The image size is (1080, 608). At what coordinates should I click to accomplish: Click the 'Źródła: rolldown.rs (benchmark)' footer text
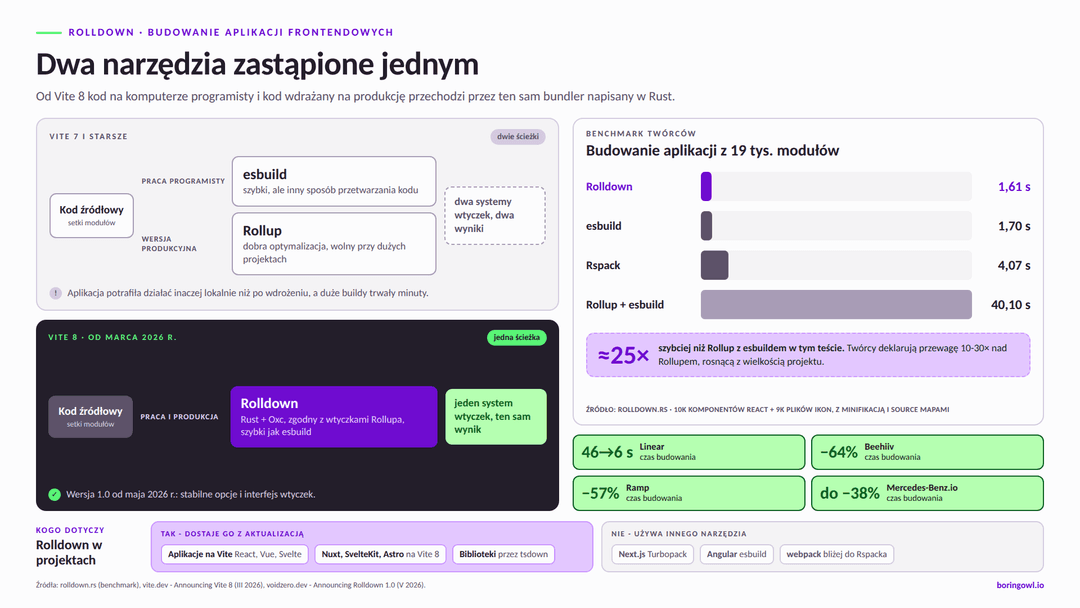231,585
